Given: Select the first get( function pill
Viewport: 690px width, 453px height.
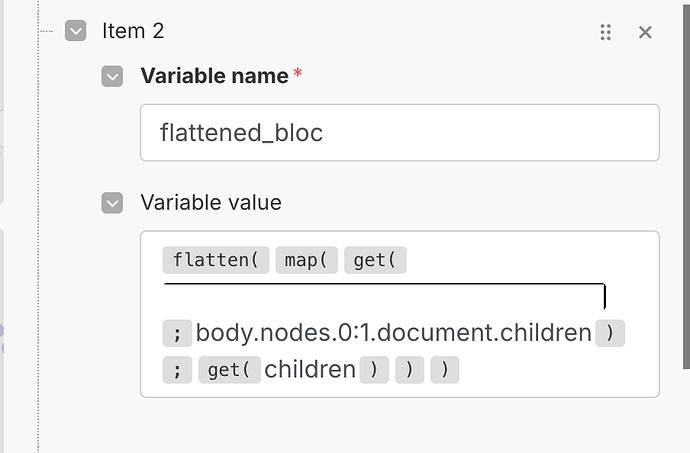Looking at the screenshot, I should [375, 260].
